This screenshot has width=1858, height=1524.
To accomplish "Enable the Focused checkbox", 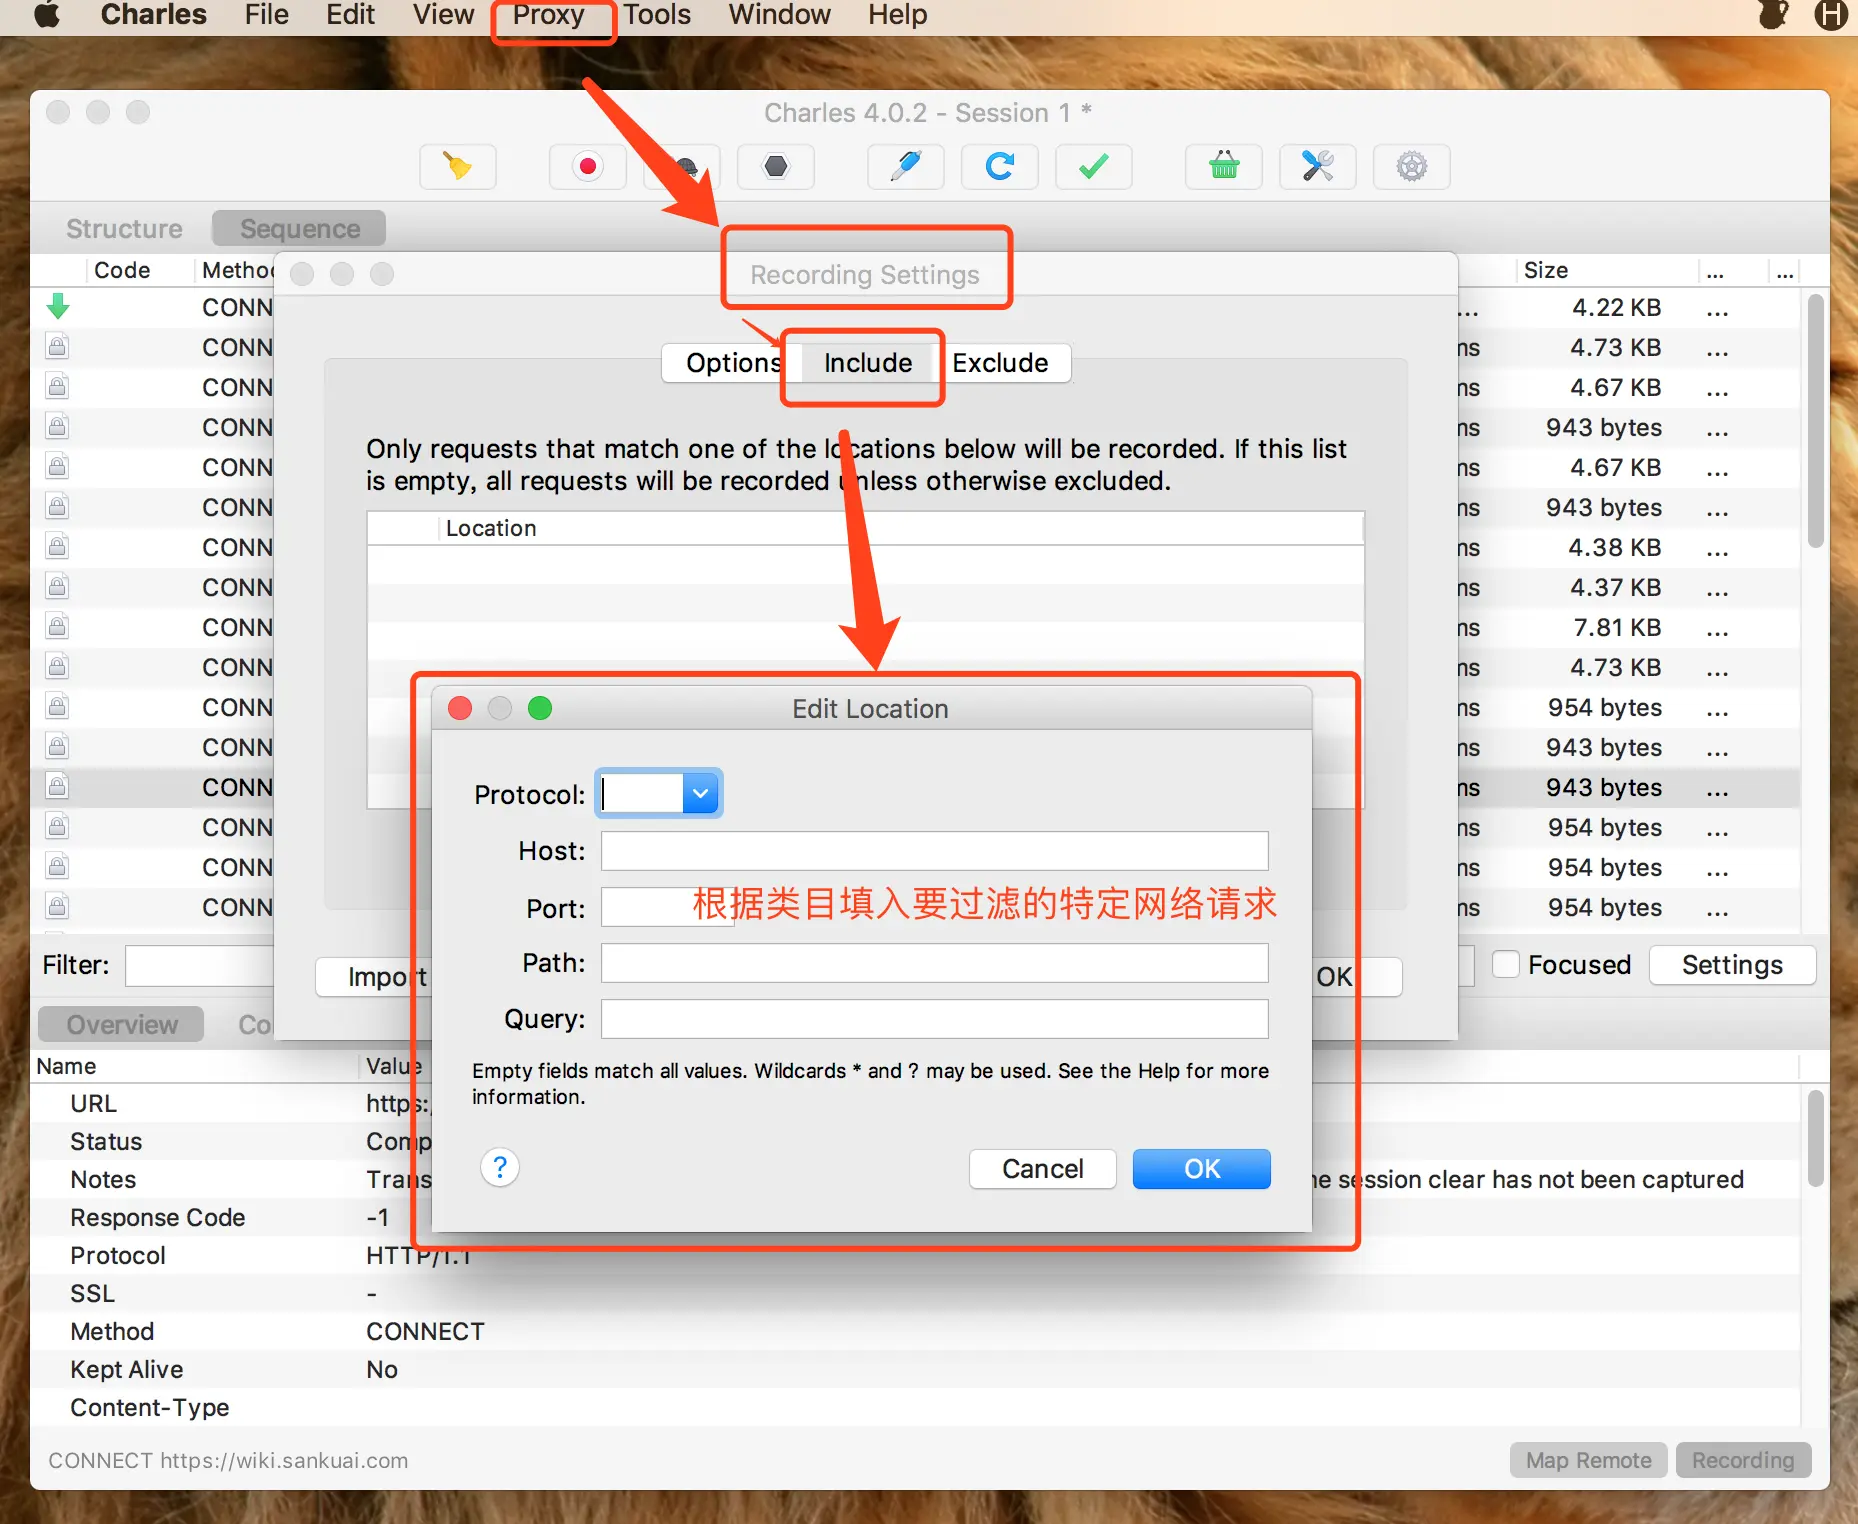I will (x=1505, y=964).
